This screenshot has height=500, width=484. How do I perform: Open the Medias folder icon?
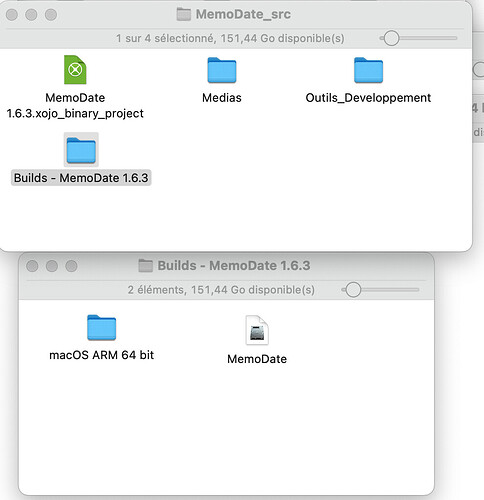tap(222, 70)
